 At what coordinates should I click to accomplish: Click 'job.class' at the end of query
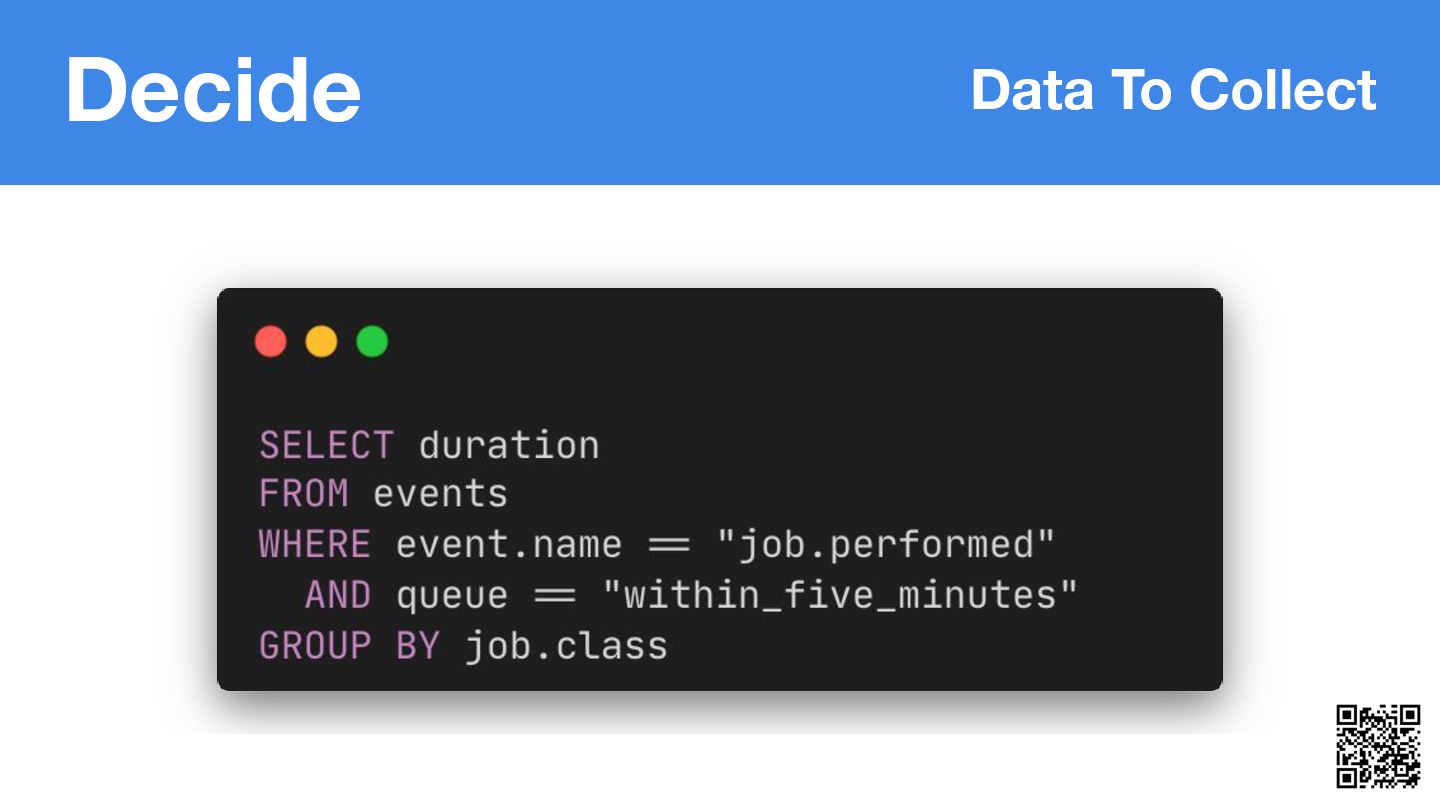click(x=566, y=645)
